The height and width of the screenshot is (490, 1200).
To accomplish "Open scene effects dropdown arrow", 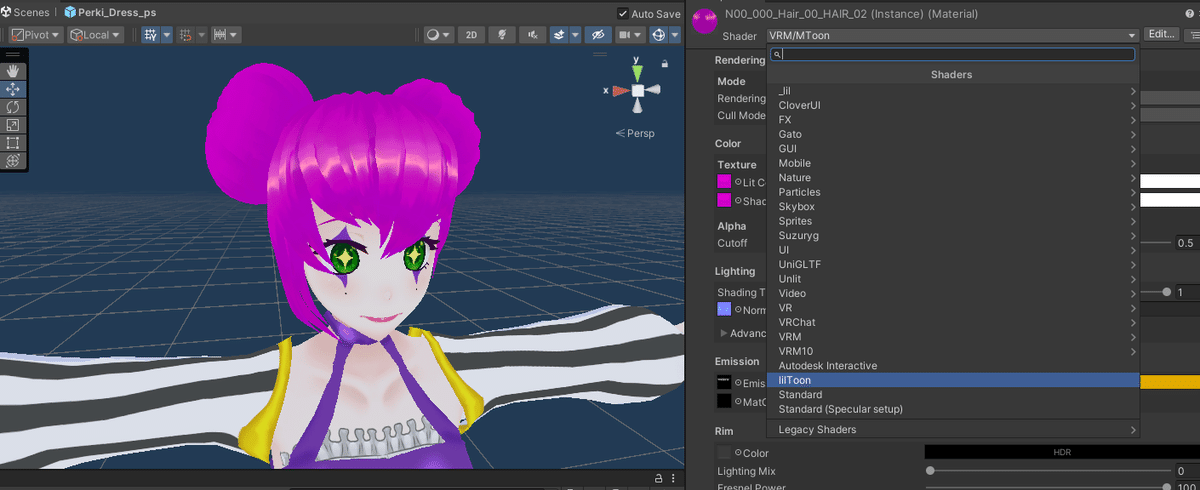I will [x=575, y=34].
